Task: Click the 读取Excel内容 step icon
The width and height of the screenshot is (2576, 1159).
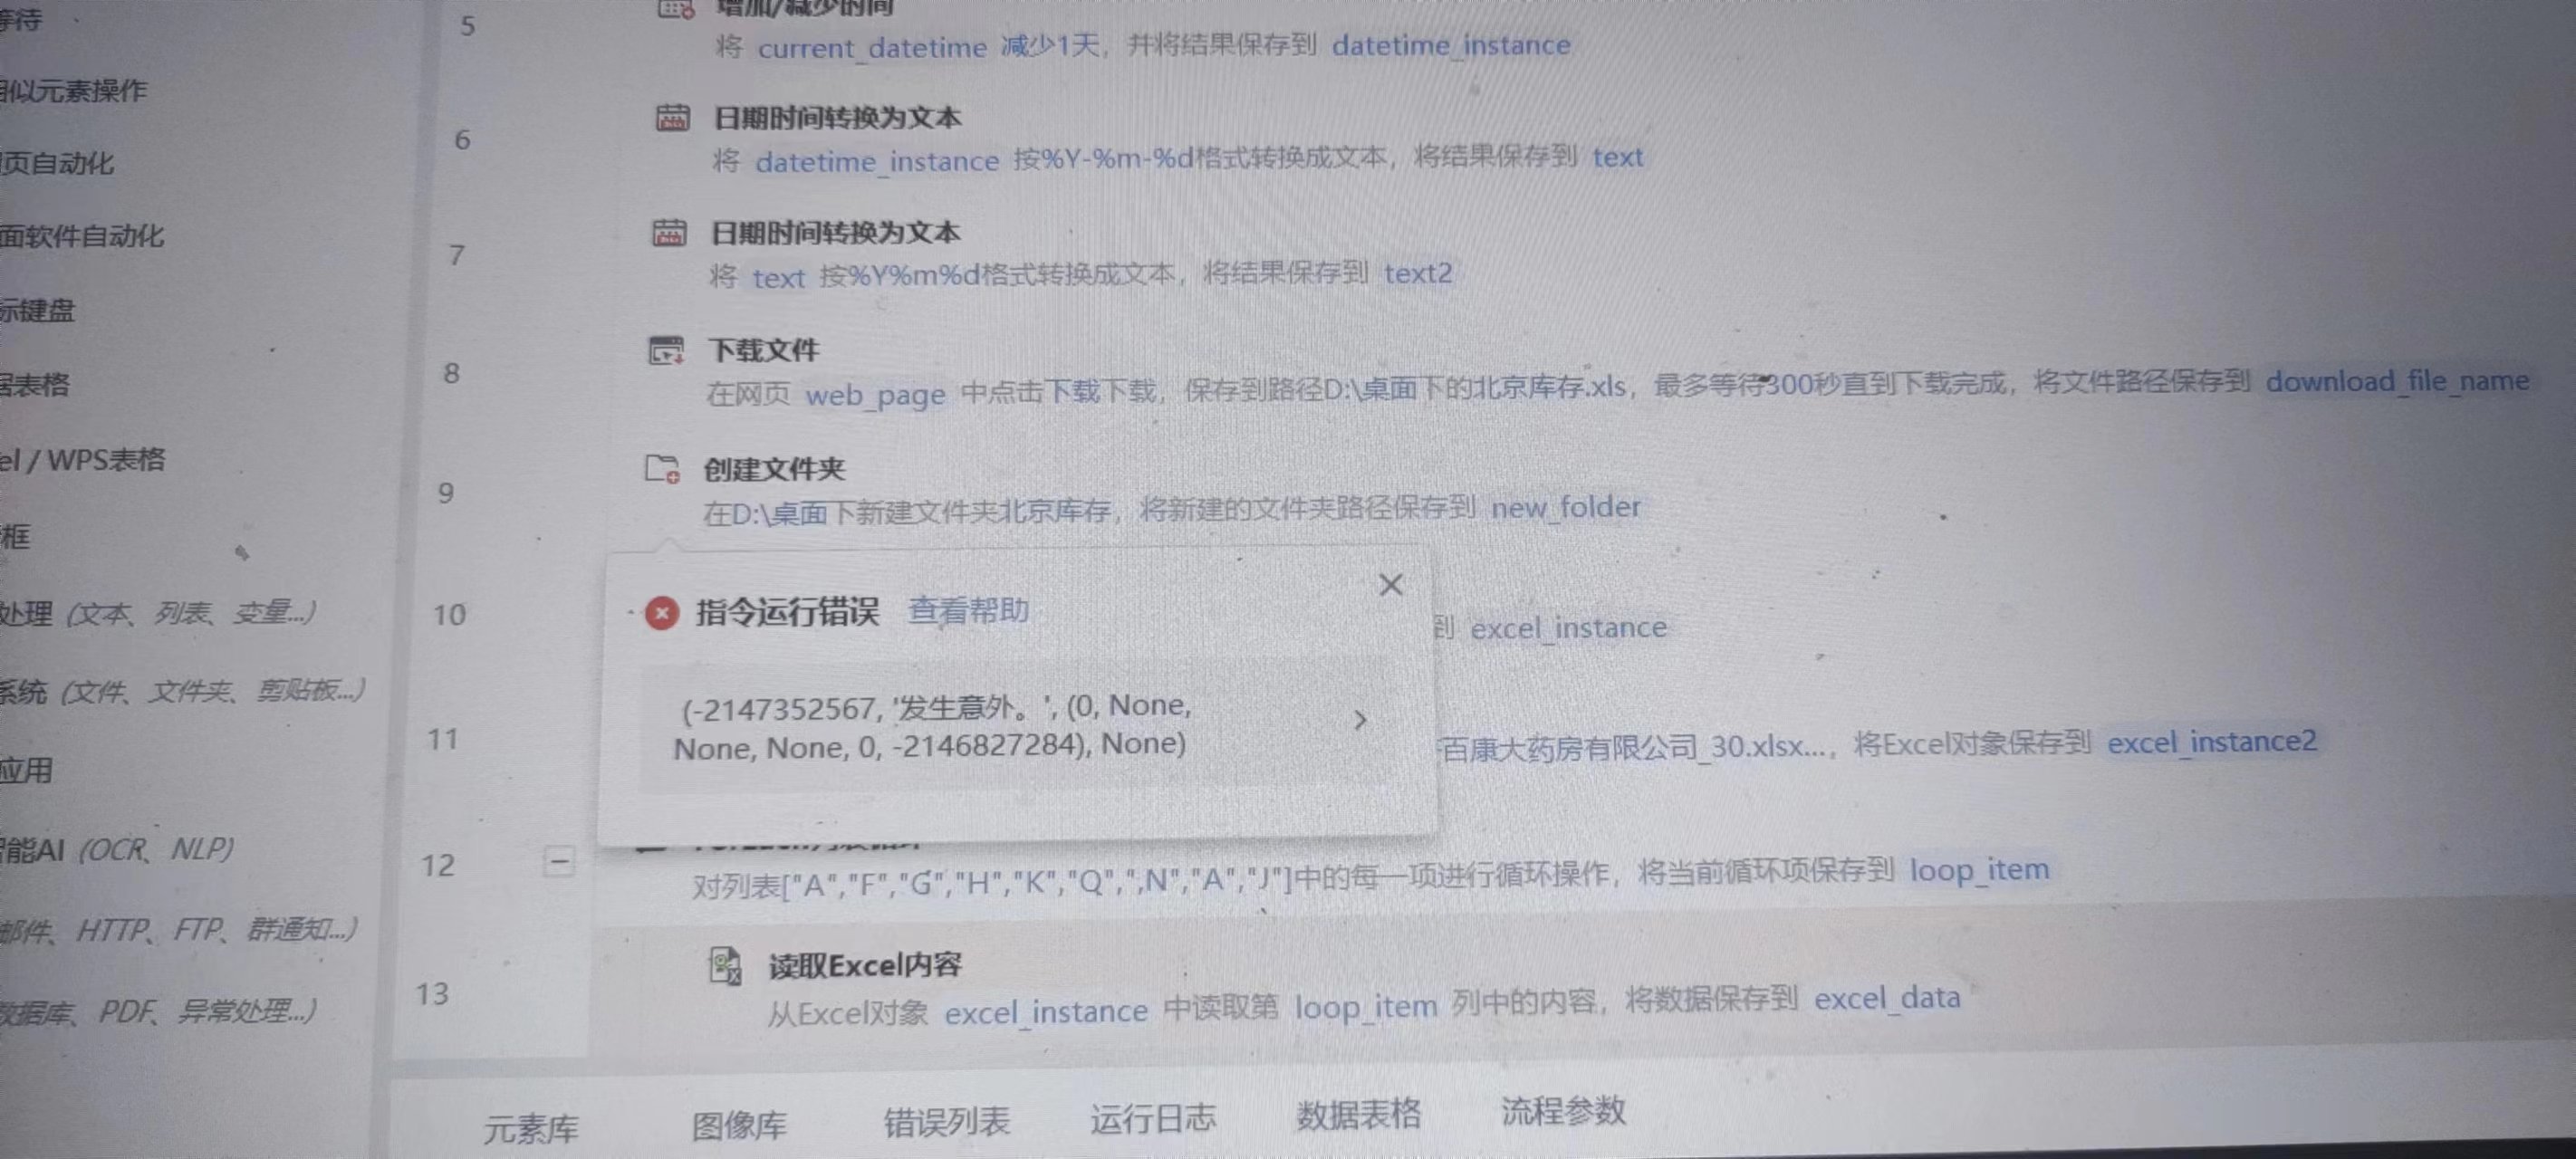Action: pos(725,966)
